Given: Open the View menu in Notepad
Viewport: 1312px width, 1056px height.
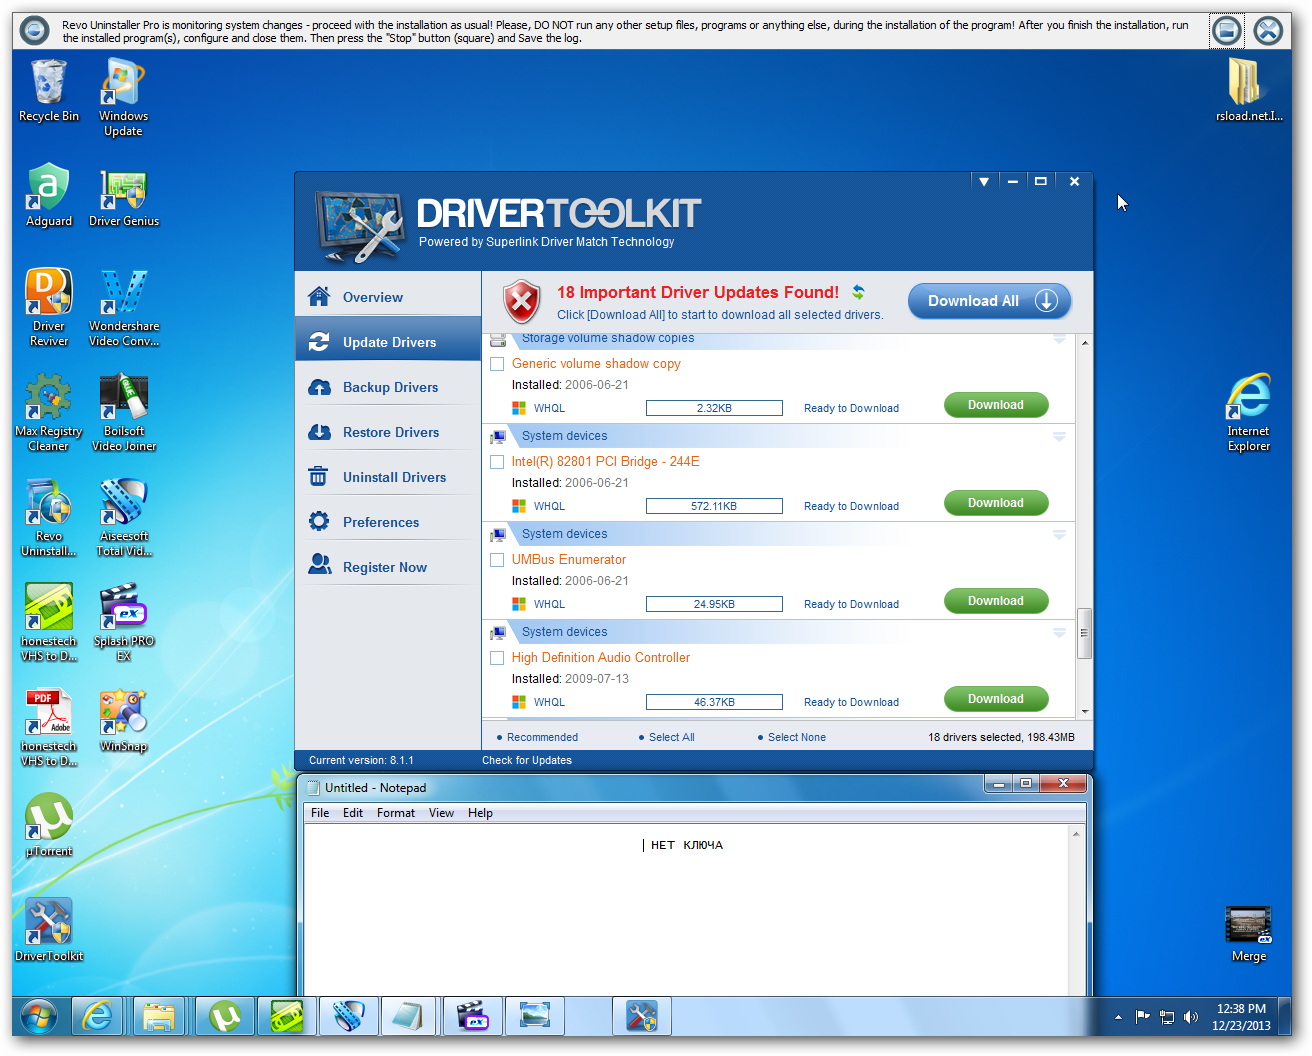Looking at the screenshot, I should 441,813.
